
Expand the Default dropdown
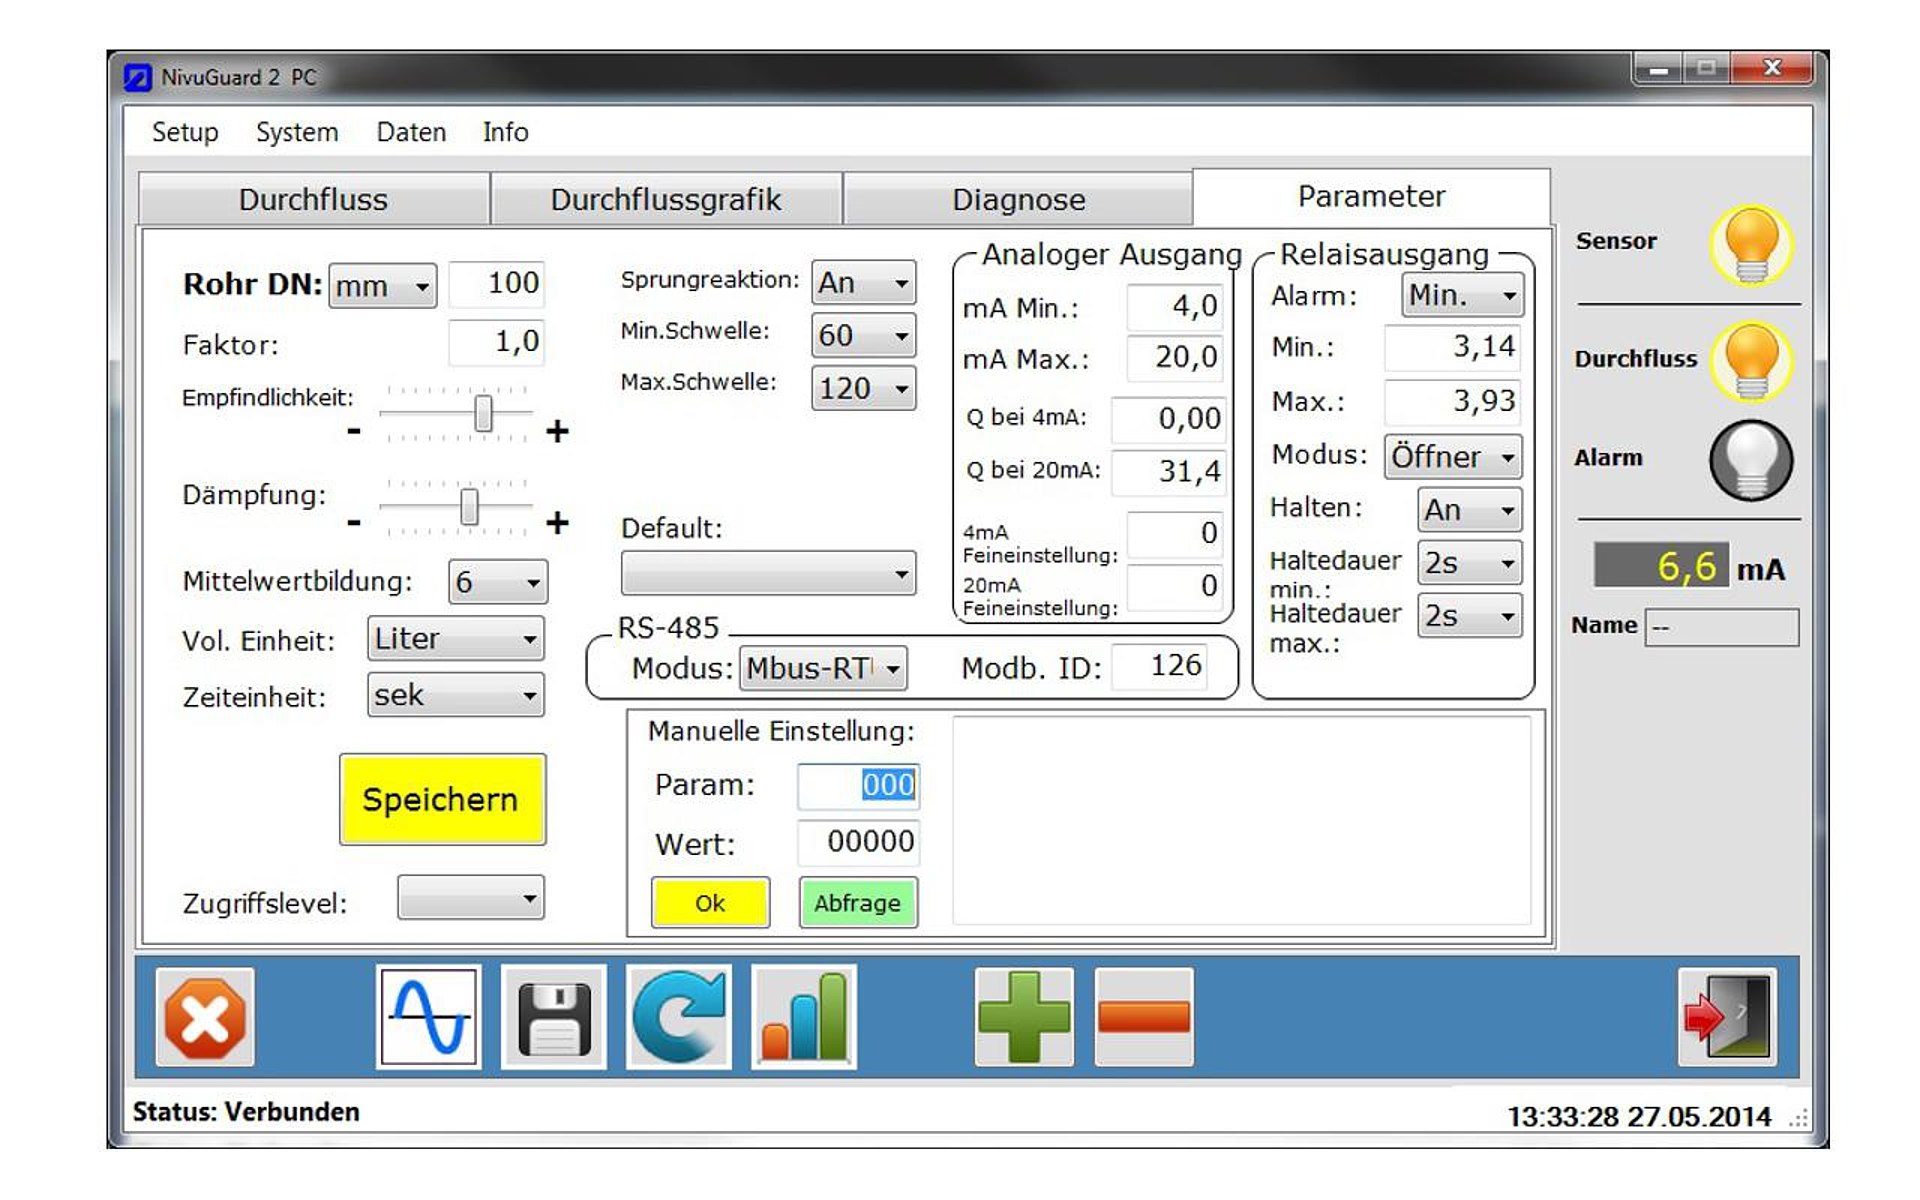[x=768, y=573]
